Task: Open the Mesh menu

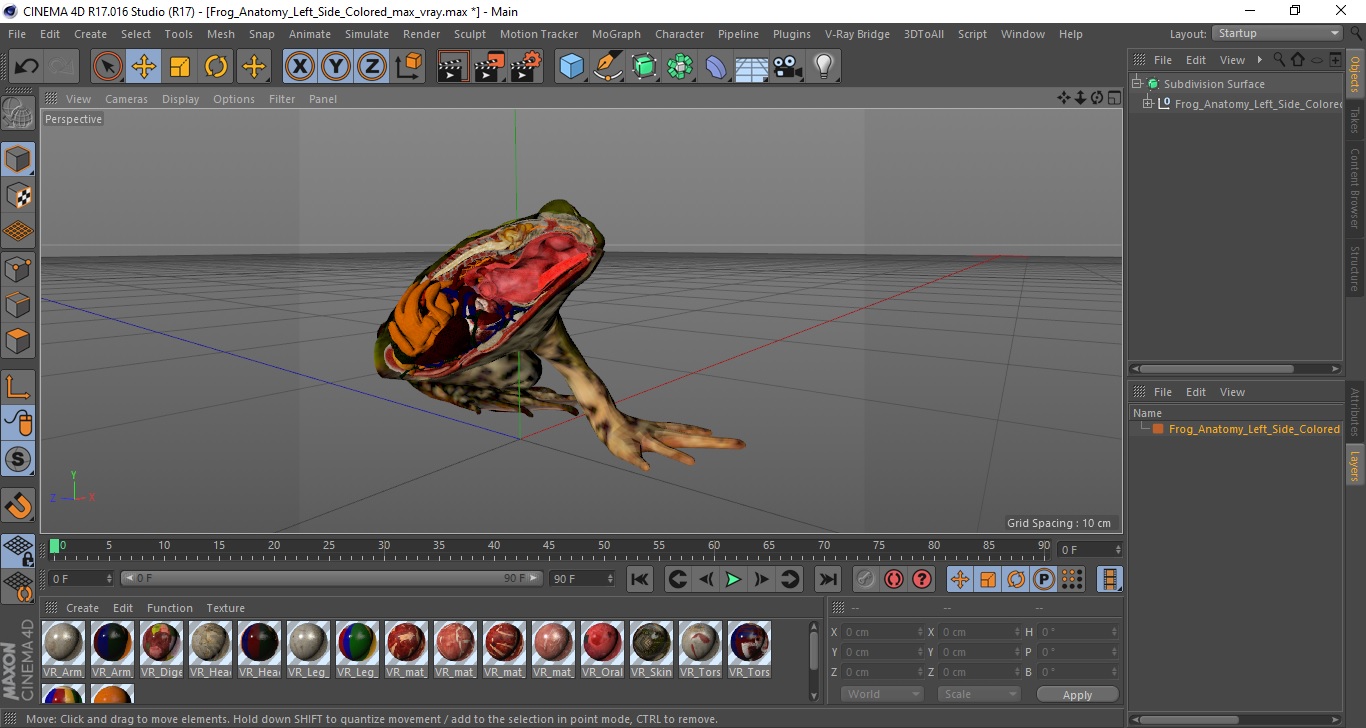Action: tap(221, 34)
